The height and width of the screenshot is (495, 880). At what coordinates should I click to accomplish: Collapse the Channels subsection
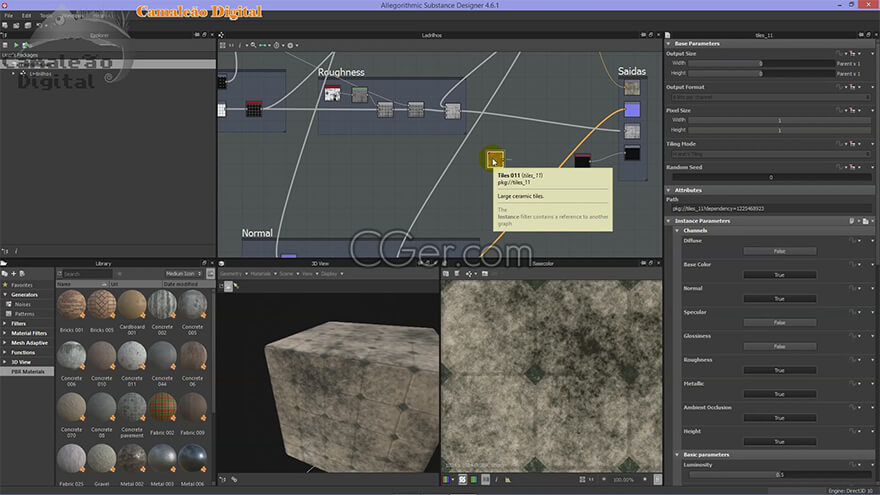point(677,231)
